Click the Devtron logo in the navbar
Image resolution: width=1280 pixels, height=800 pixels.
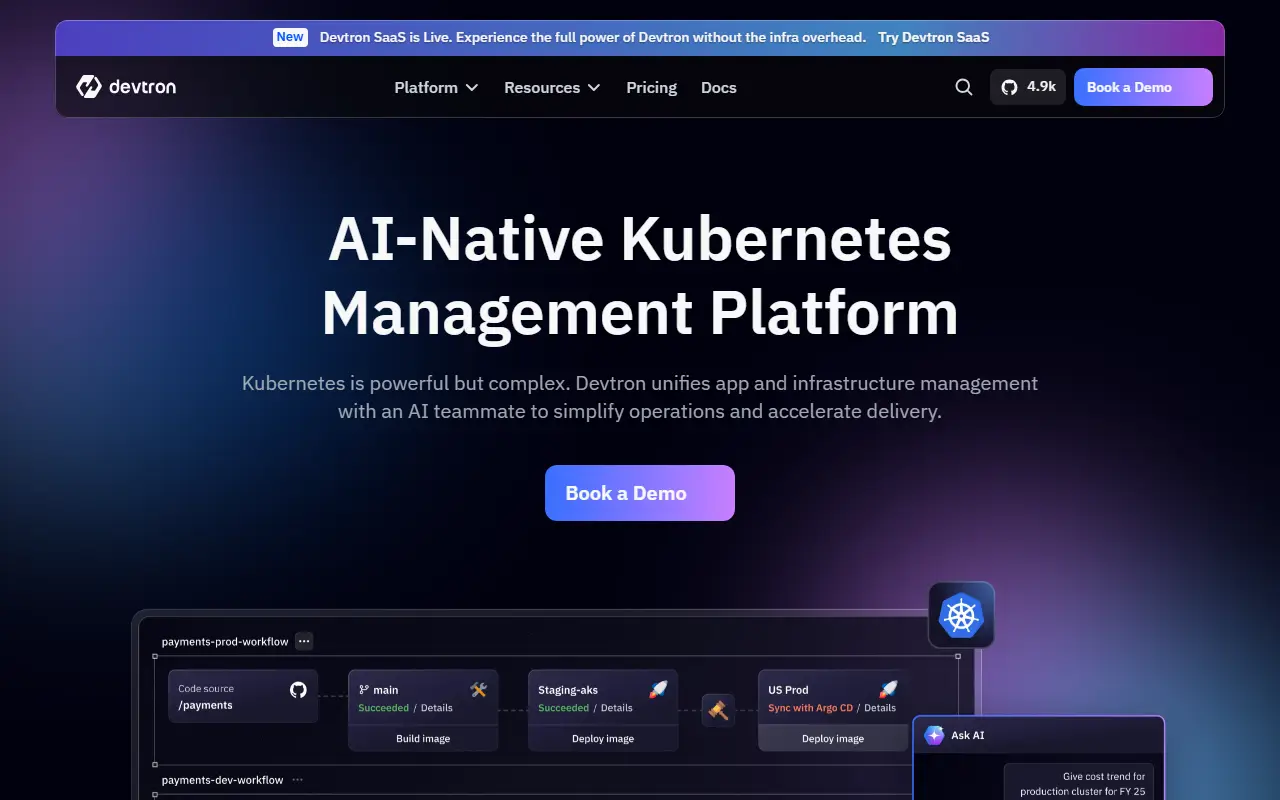[126, 87]
